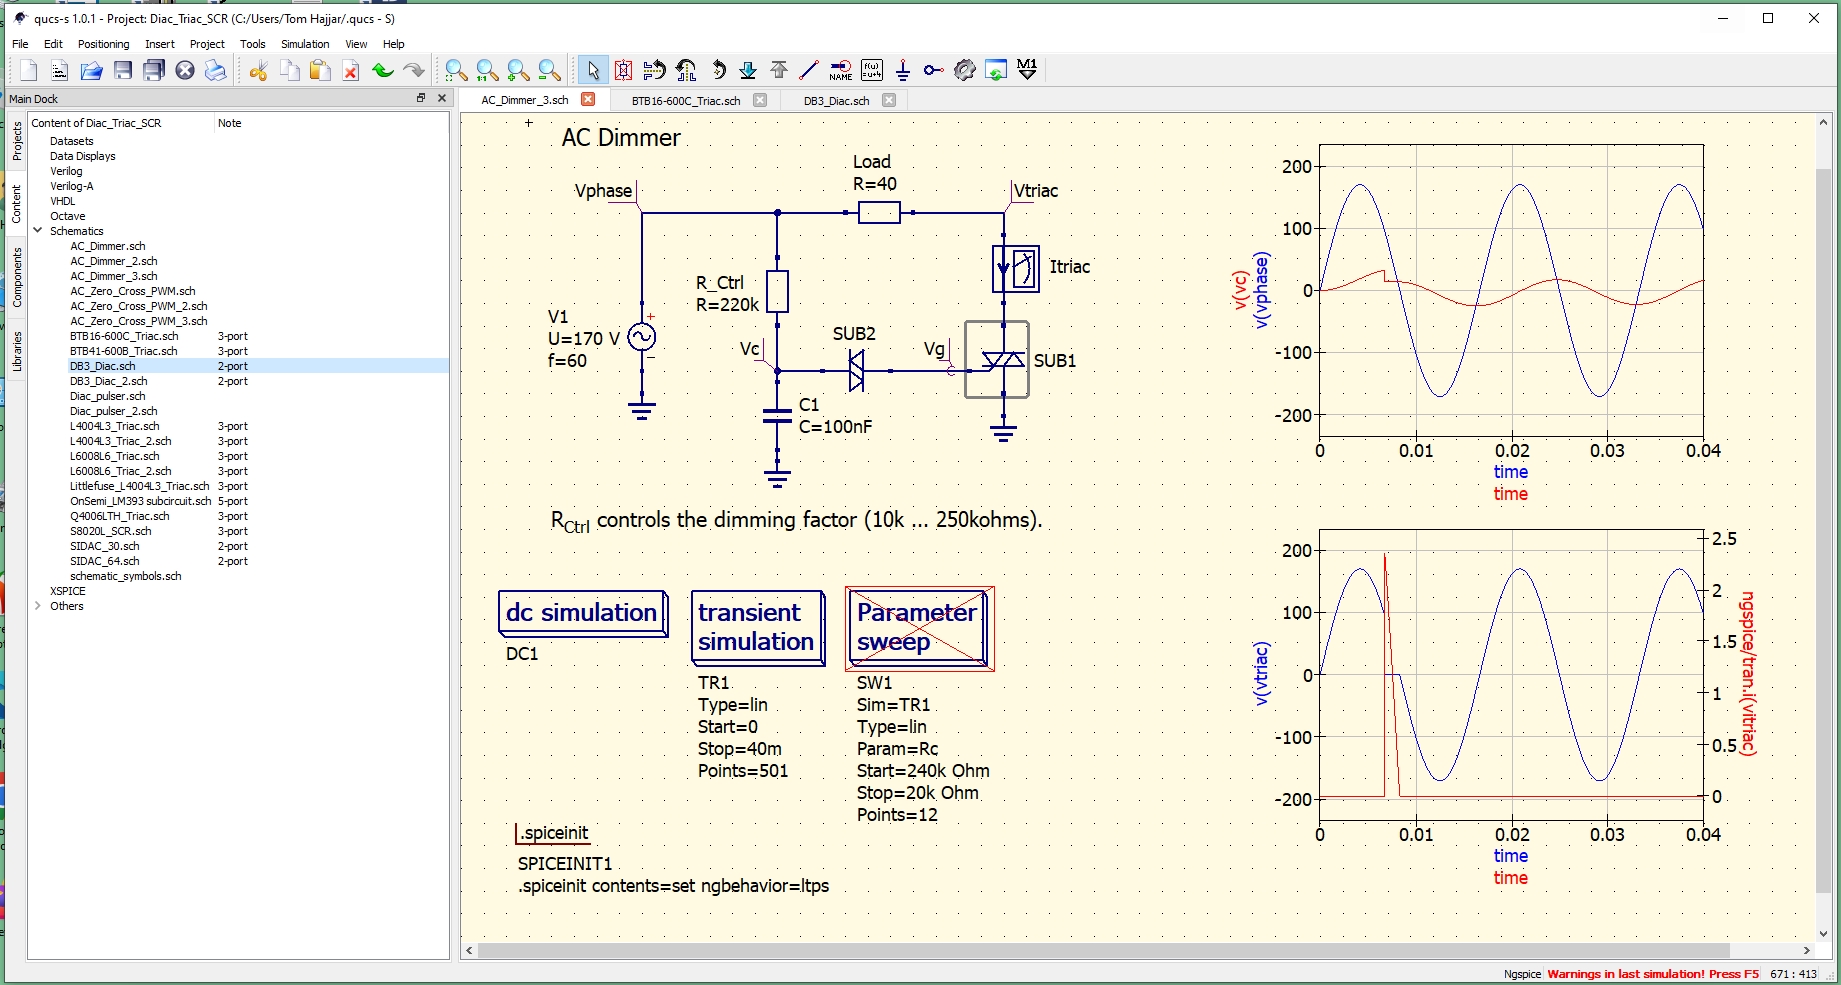1841x985 pixels.
Task: Select the schematic pointer tool
Action: click(x=593, y=70)
